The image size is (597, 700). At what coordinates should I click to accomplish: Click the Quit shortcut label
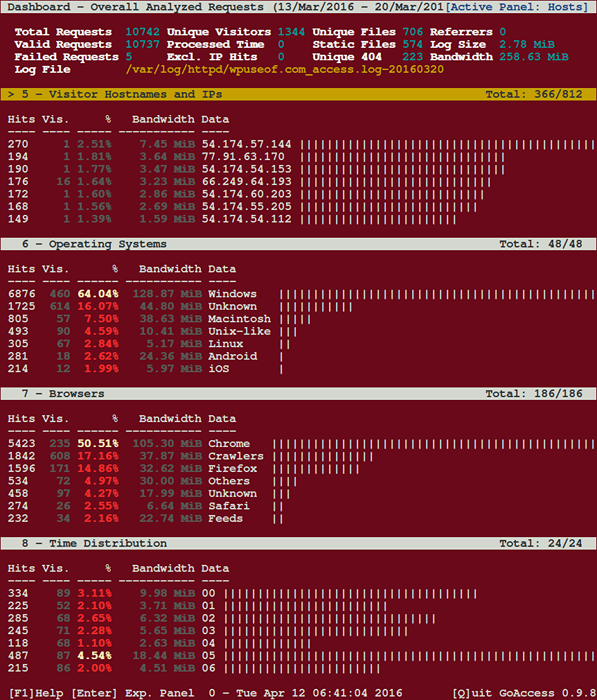[472, 693]
